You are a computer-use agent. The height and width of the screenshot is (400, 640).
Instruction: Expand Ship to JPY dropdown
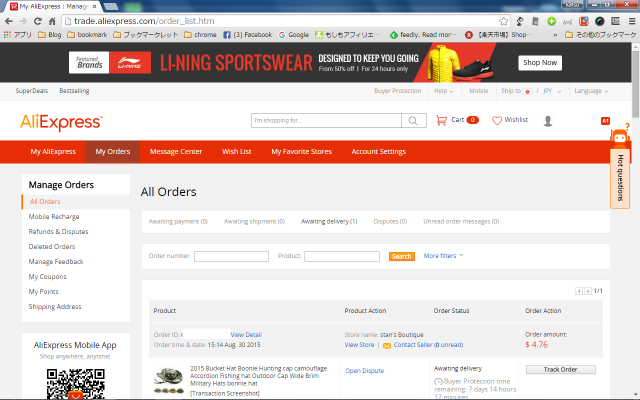point(531,91)
